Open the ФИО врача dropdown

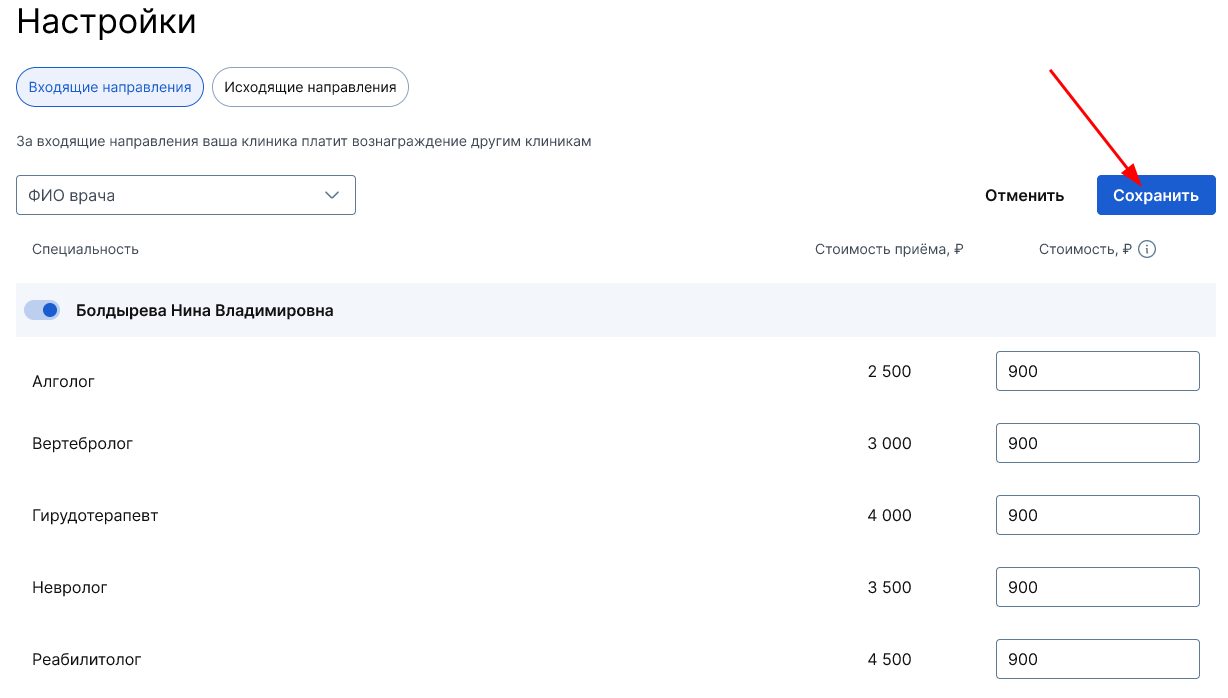click(186, 195)
